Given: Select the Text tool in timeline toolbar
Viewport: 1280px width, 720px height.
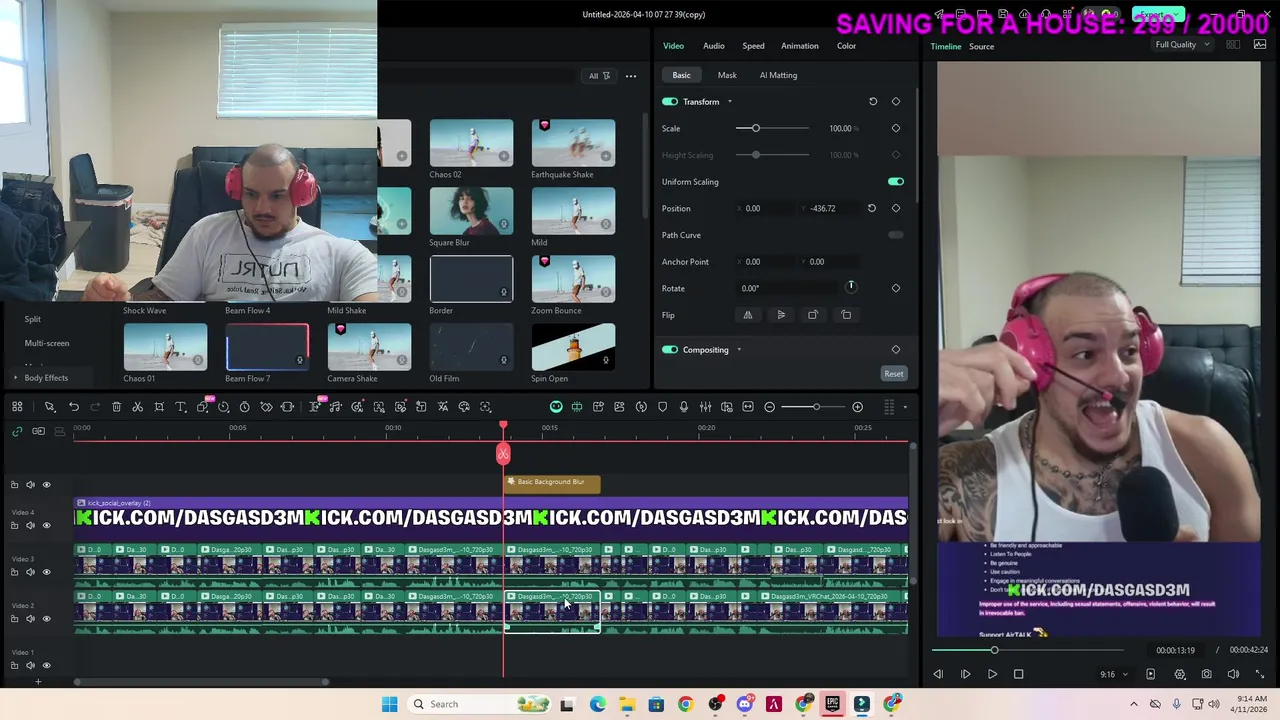Looking at the screenshot, I should (181, 407).
